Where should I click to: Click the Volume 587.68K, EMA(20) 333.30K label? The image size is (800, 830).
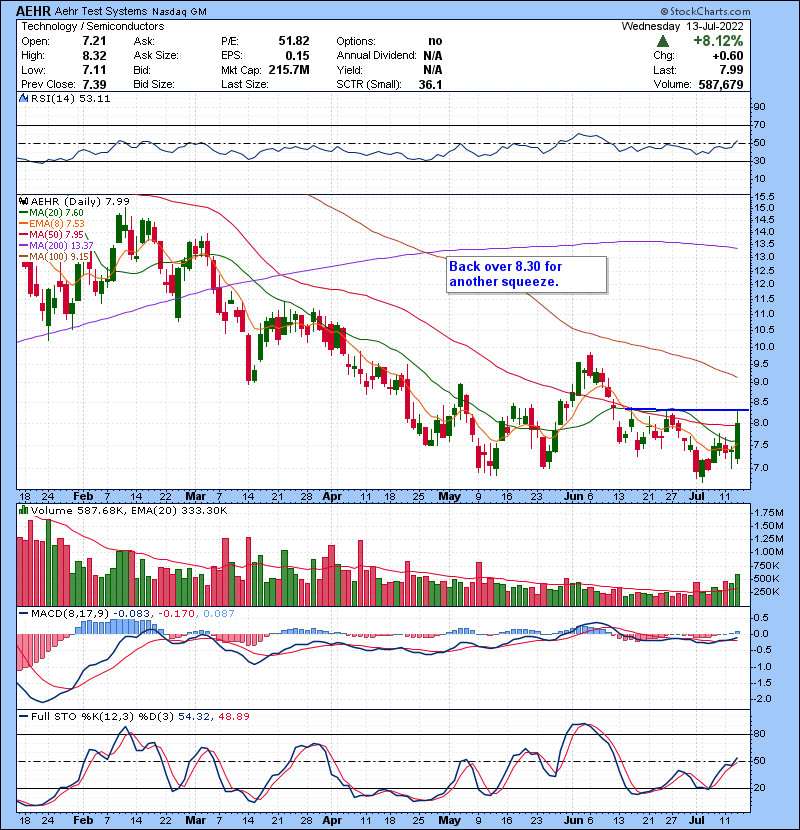(129, 511)
